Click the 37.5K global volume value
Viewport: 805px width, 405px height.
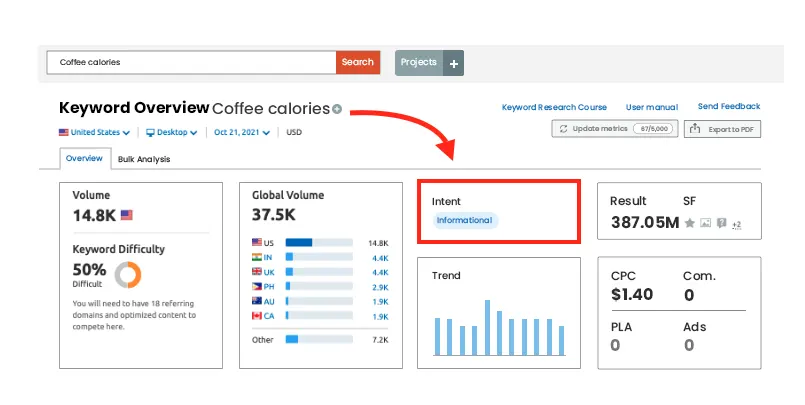(x=274, y=215)
